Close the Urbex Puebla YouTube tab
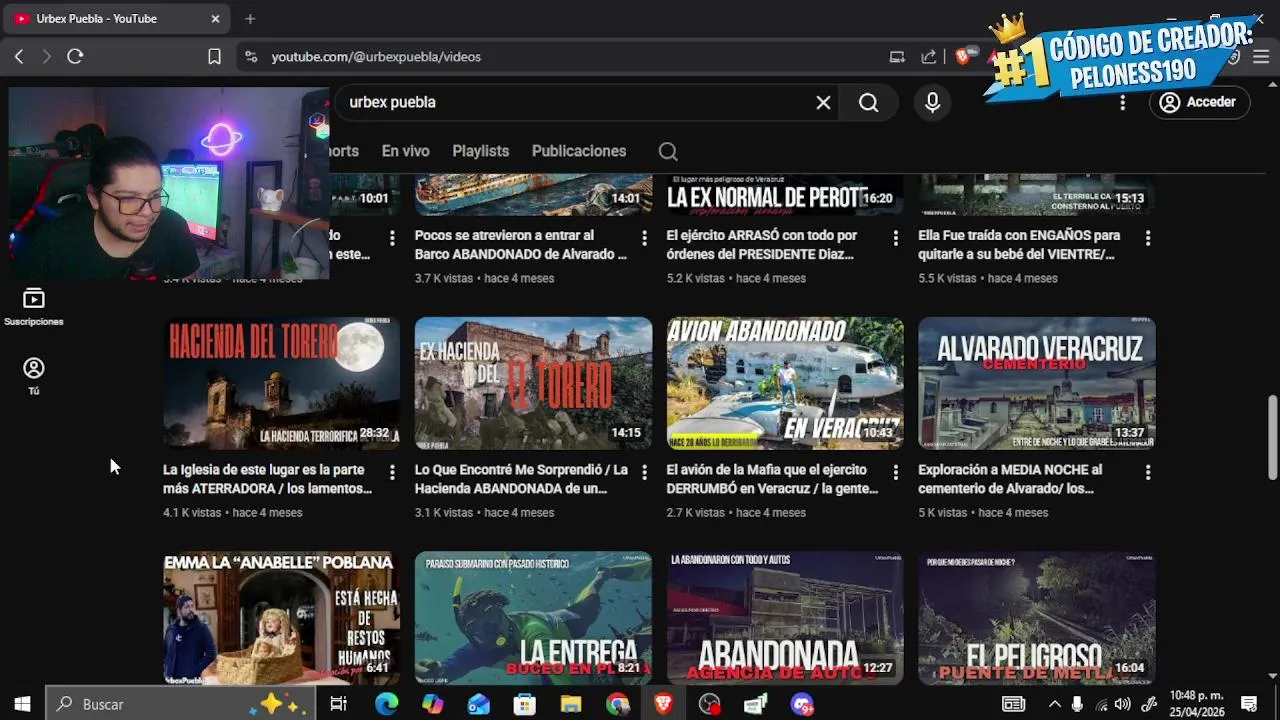 215,18
